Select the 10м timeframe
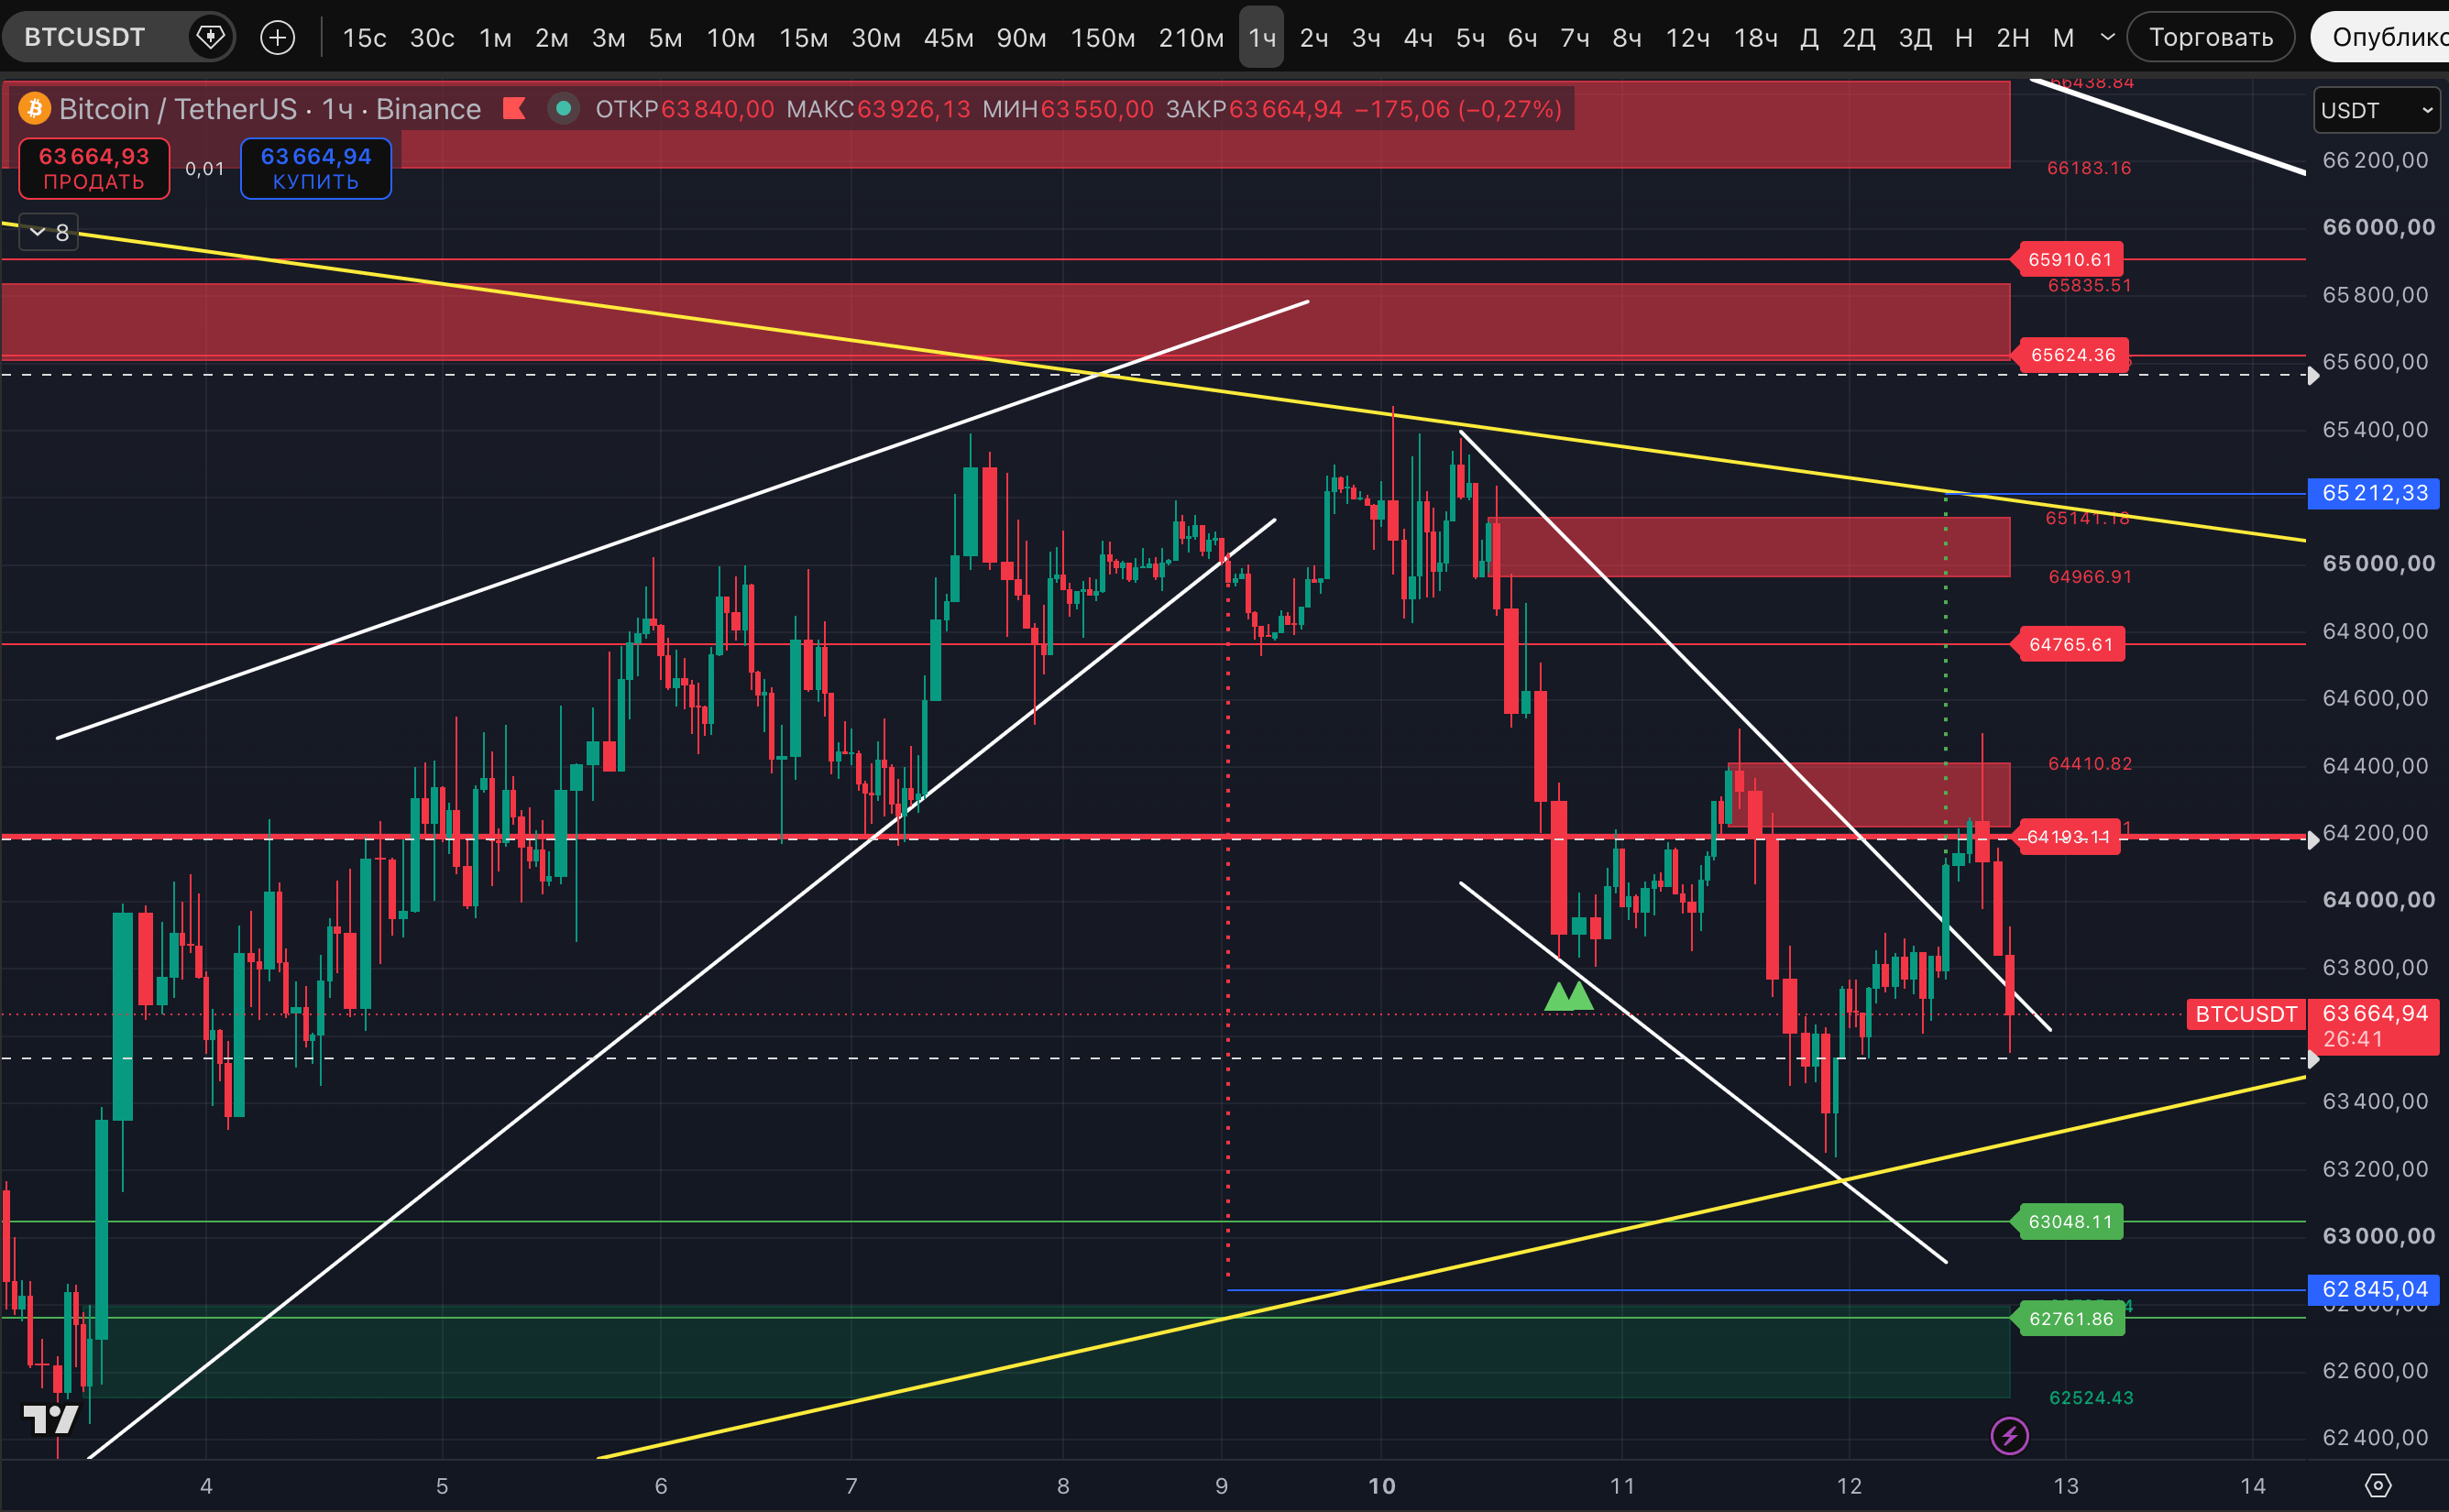The image size is (2449, 1512). 731,38
